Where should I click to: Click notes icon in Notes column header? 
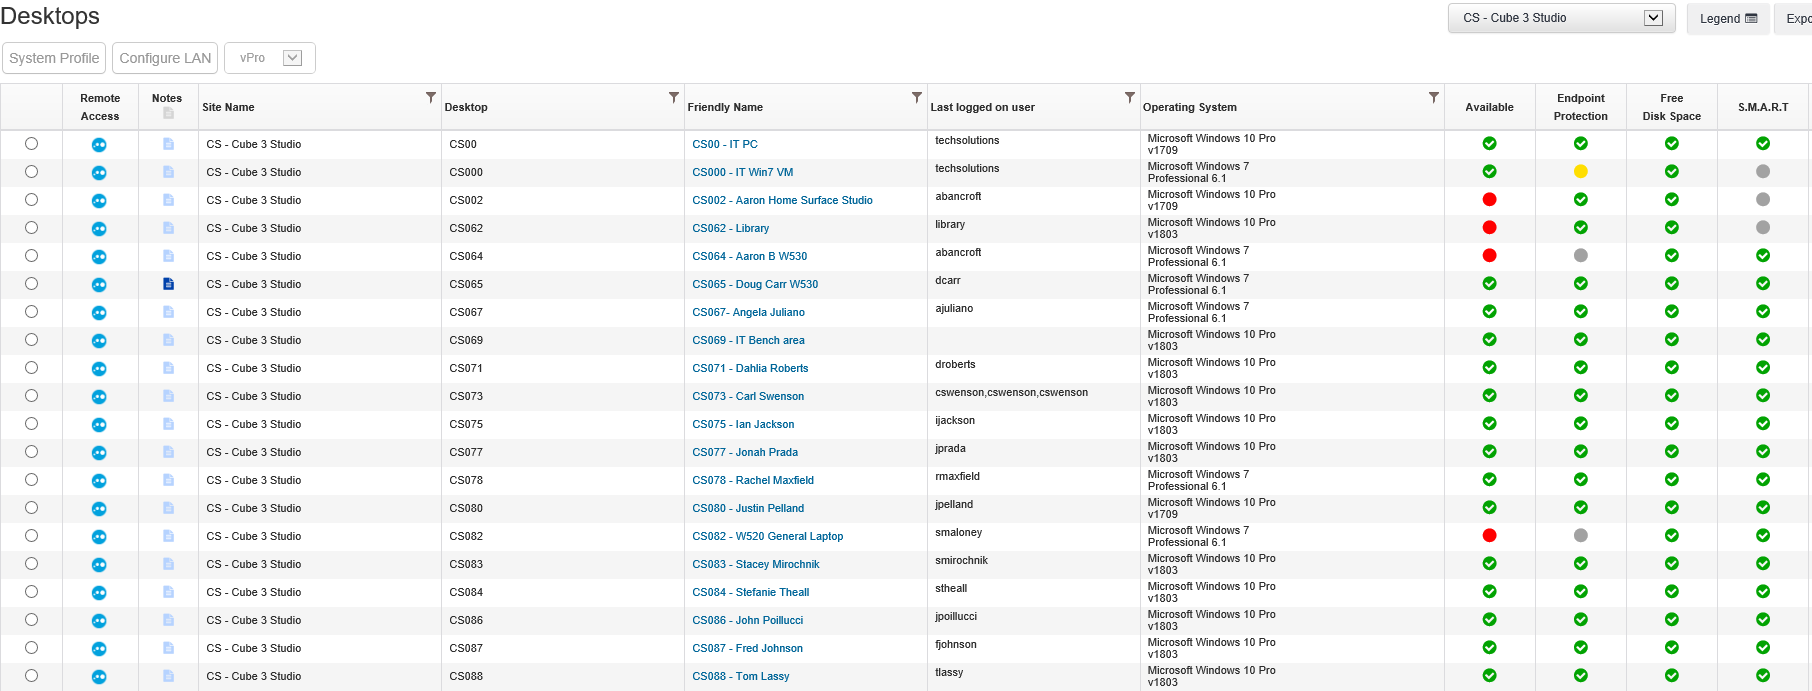tap(168, 113)
